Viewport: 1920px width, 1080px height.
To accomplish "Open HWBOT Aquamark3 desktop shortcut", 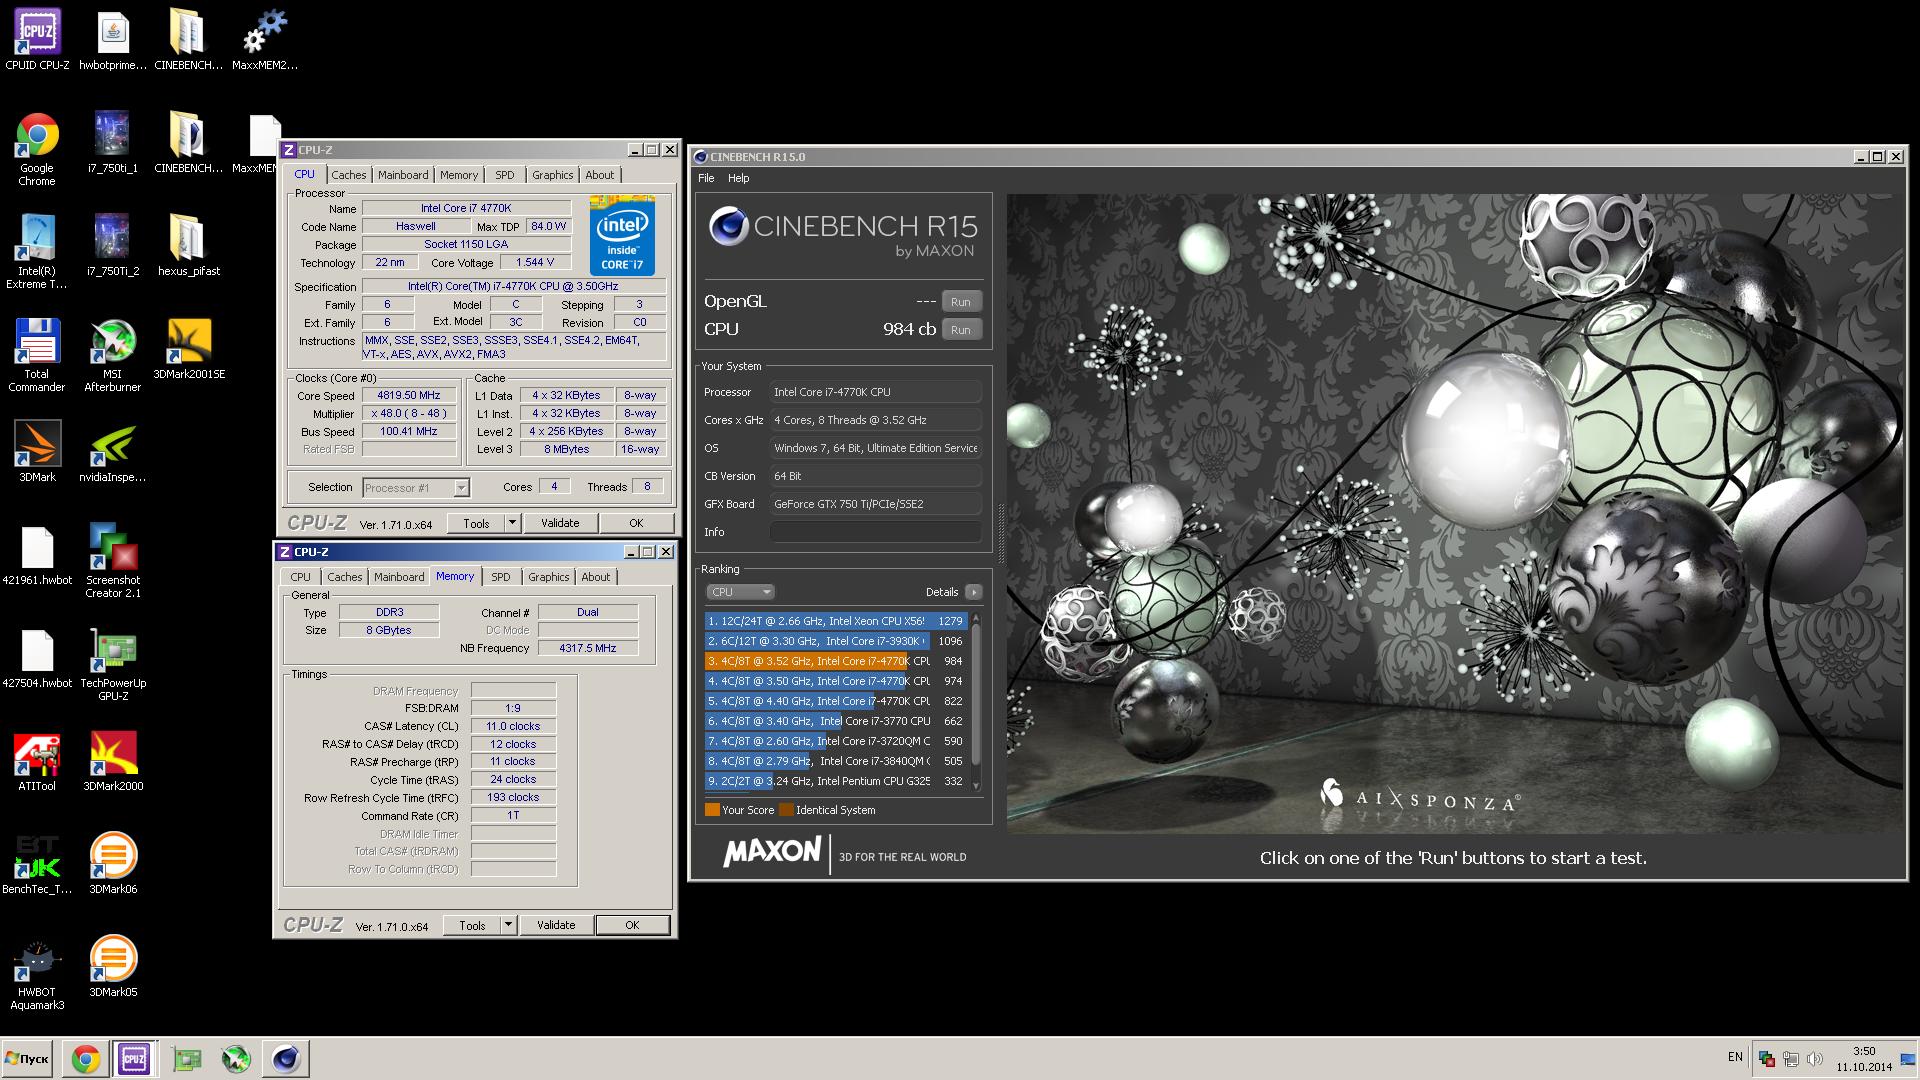I will point(37,973).
